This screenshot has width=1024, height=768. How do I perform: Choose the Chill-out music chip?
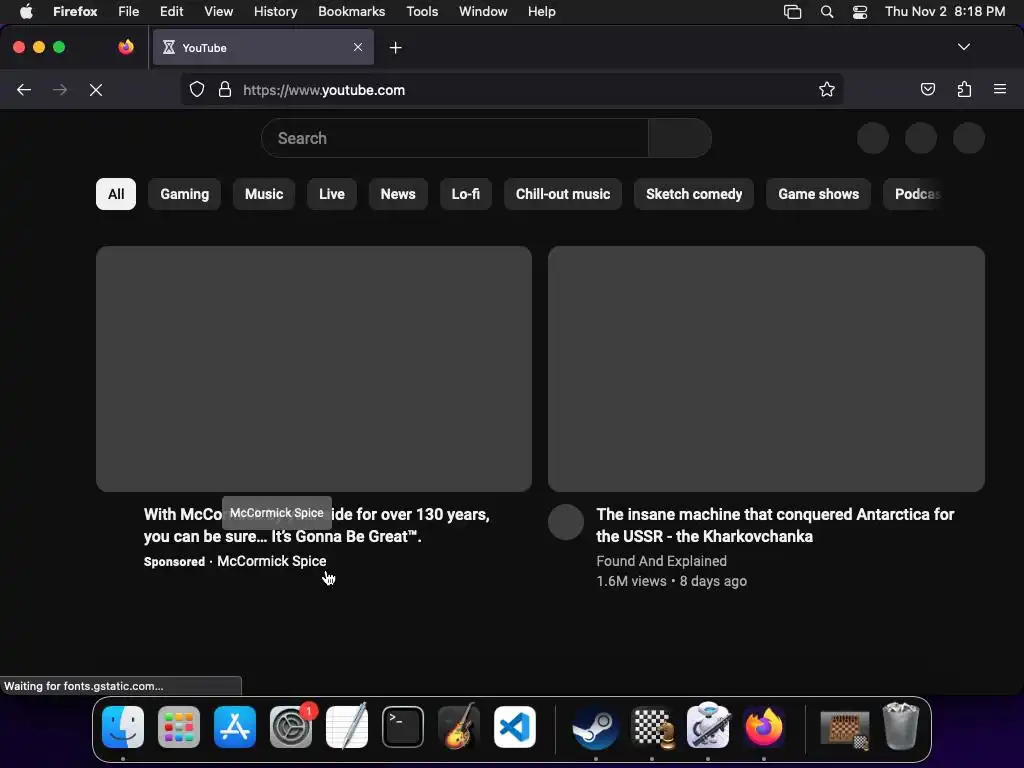tap(563, 194)
